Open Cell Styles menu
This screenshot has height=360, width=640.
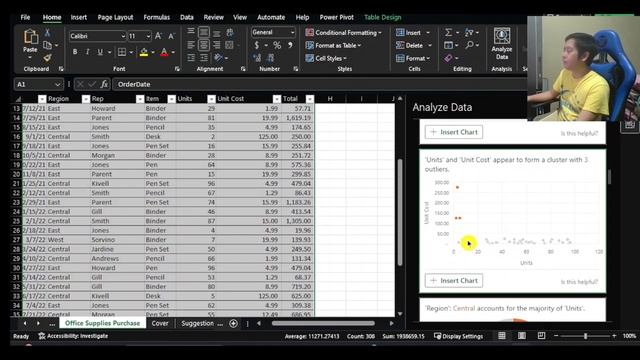[326, 58]
